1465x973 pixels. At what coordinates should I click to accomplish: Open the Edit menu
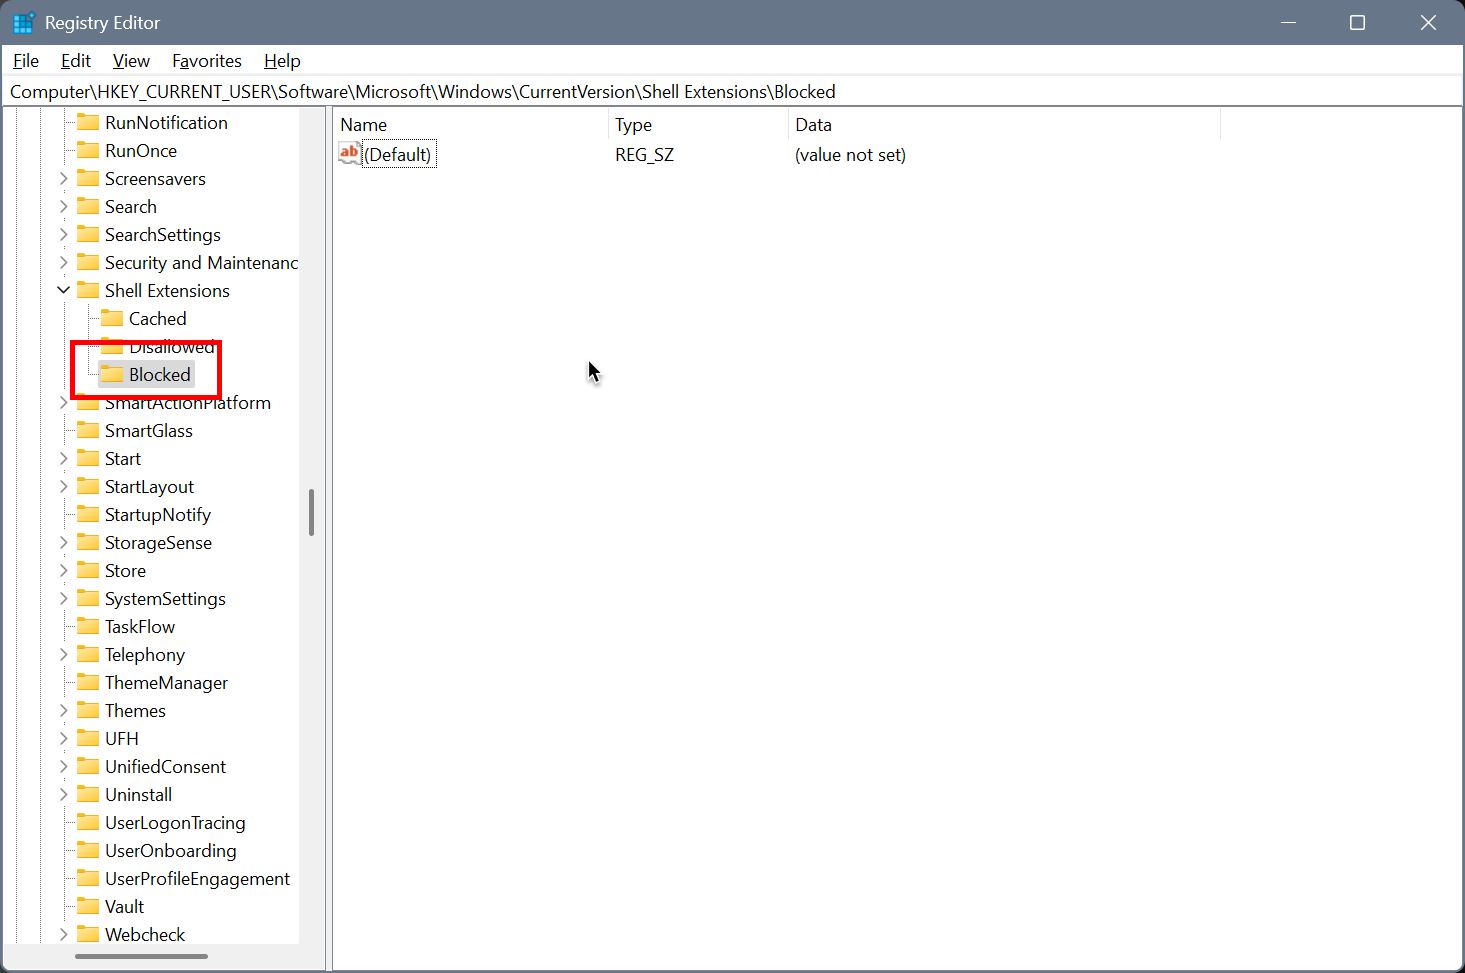pyautogui.click(x=76, y=61)
